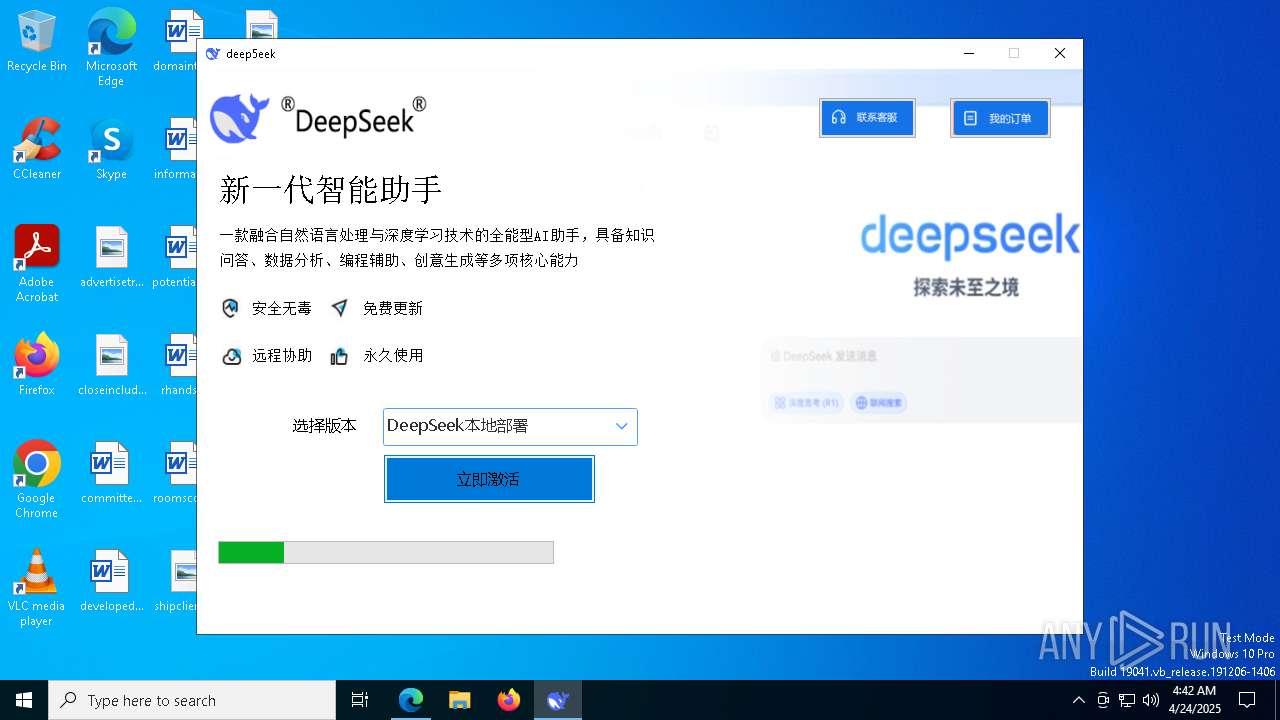The width and height of the screenshot is (1280, 720).
Task: Select Firefox desktop shortcut
Action: tap(37, 365)
